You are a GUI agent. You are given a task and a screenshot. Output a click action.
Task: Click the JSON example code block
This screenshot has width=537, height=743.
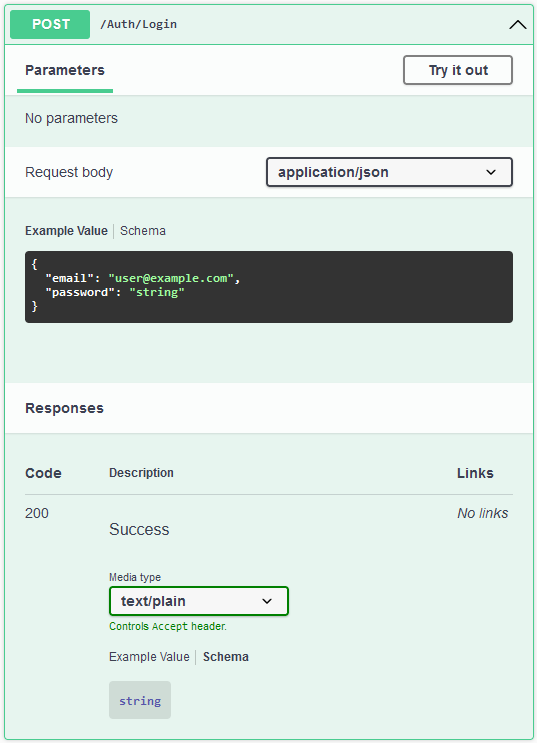[269, 287]
